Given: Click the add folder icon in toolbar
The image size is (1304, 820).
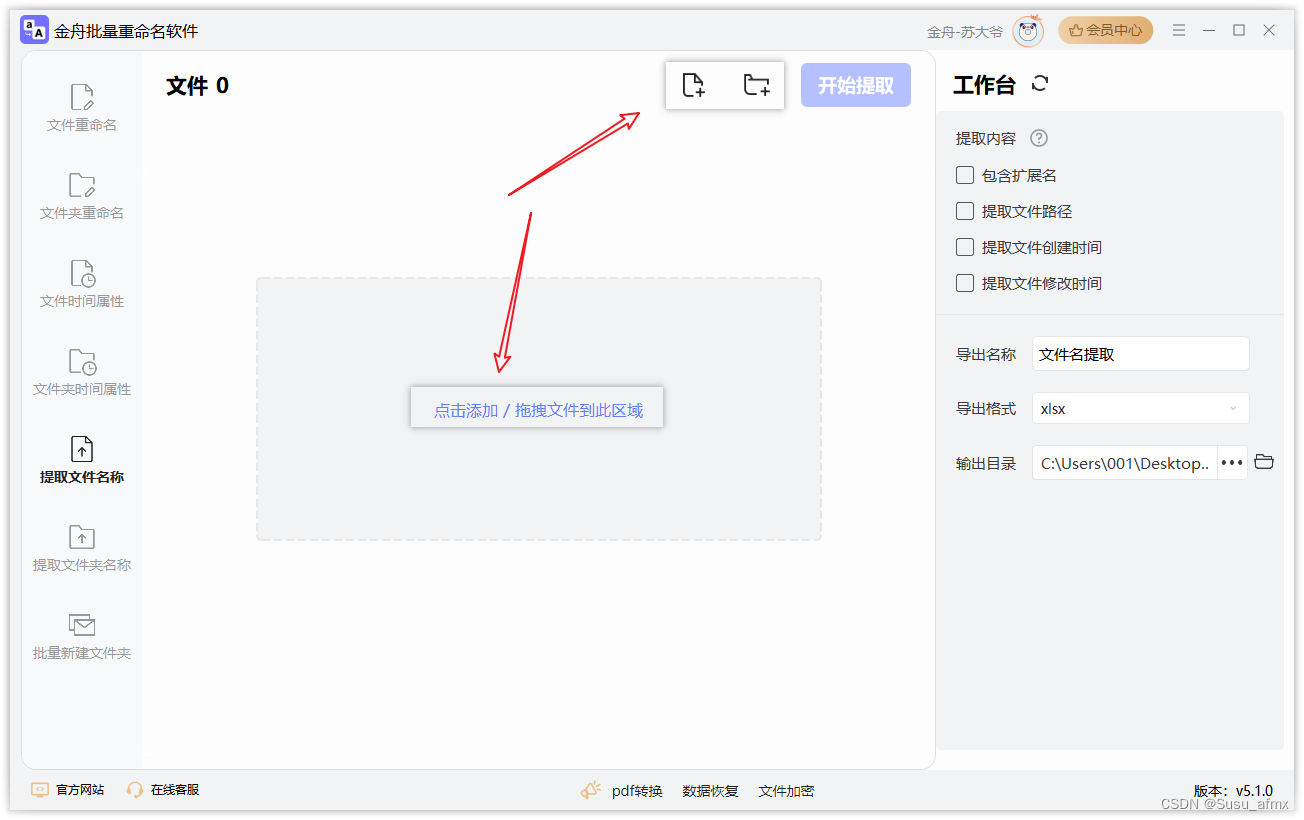Looking at the screenshot, I should (x=757, y=85).
